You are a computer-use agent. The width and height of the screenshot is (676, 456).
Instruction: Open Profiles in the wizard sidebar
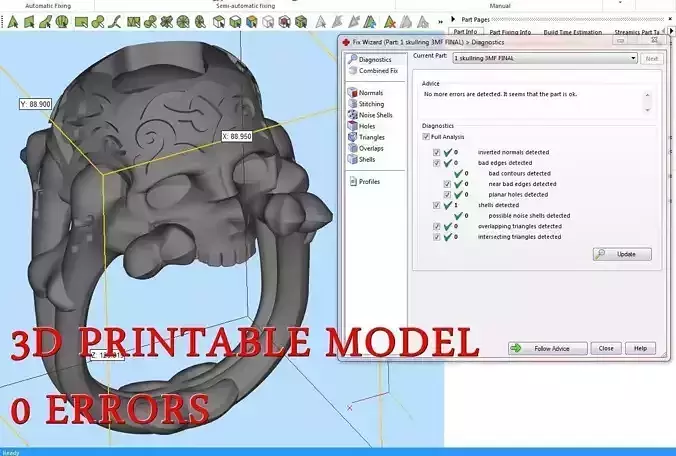coord(365,181)
